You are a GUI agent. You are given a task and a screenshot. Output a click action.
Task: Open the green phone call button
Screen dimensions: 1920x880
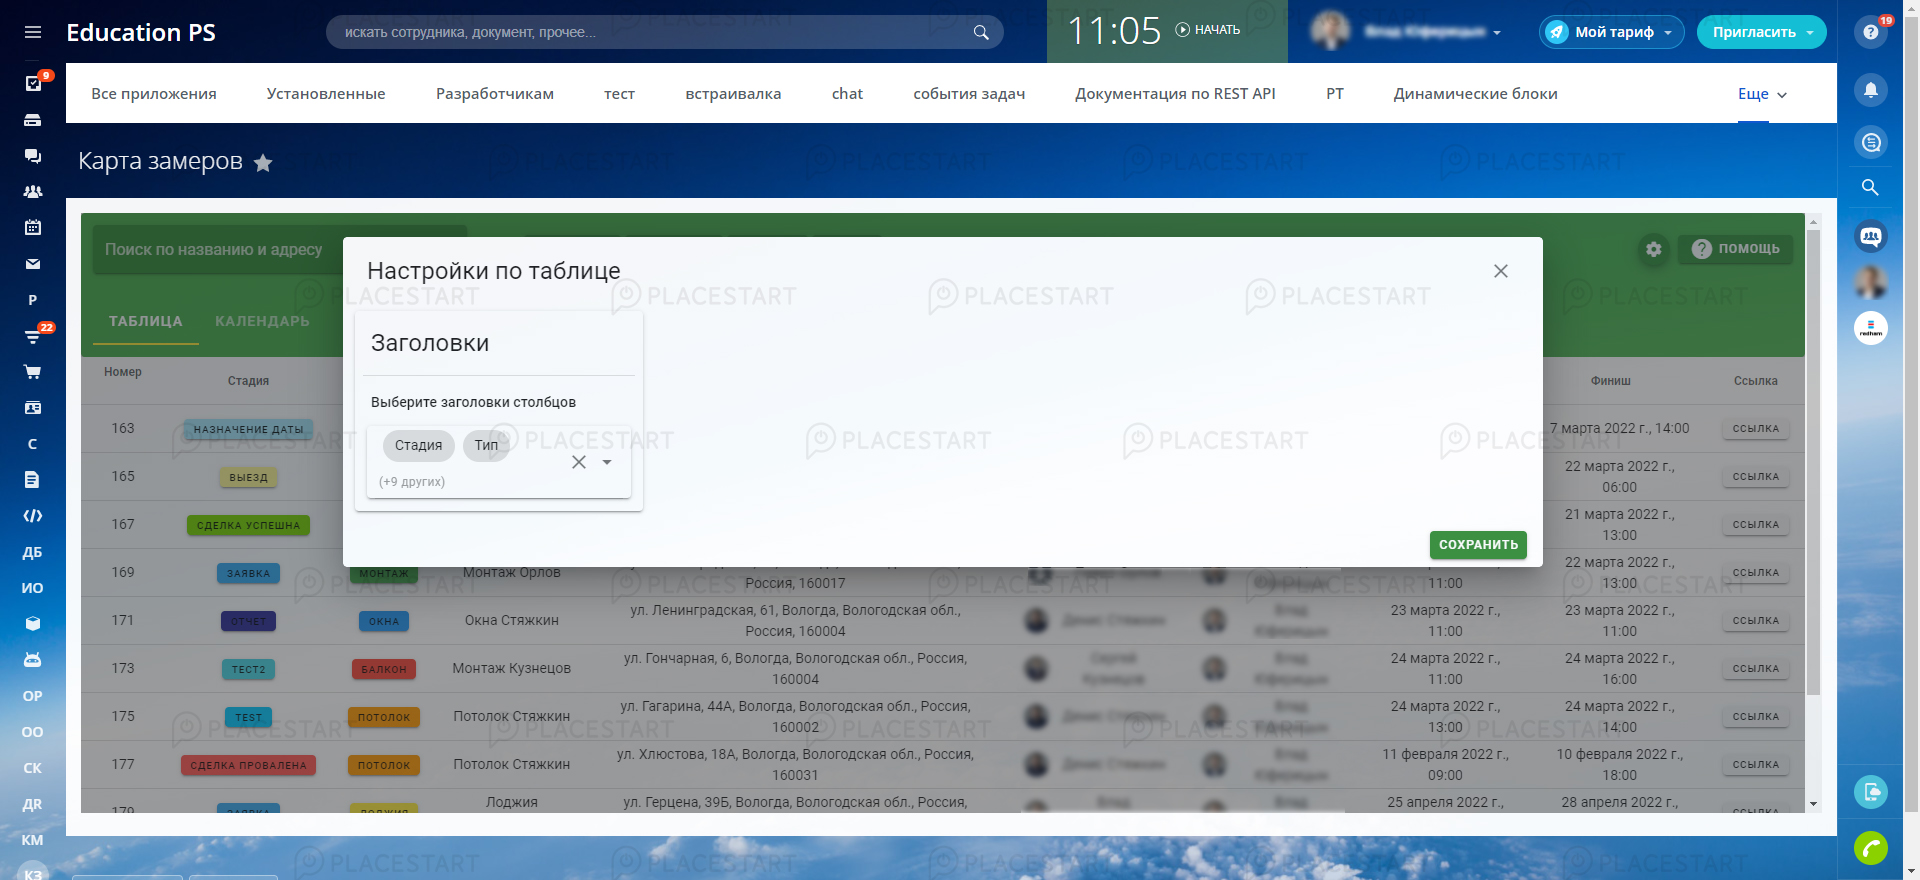point(1871,848)
